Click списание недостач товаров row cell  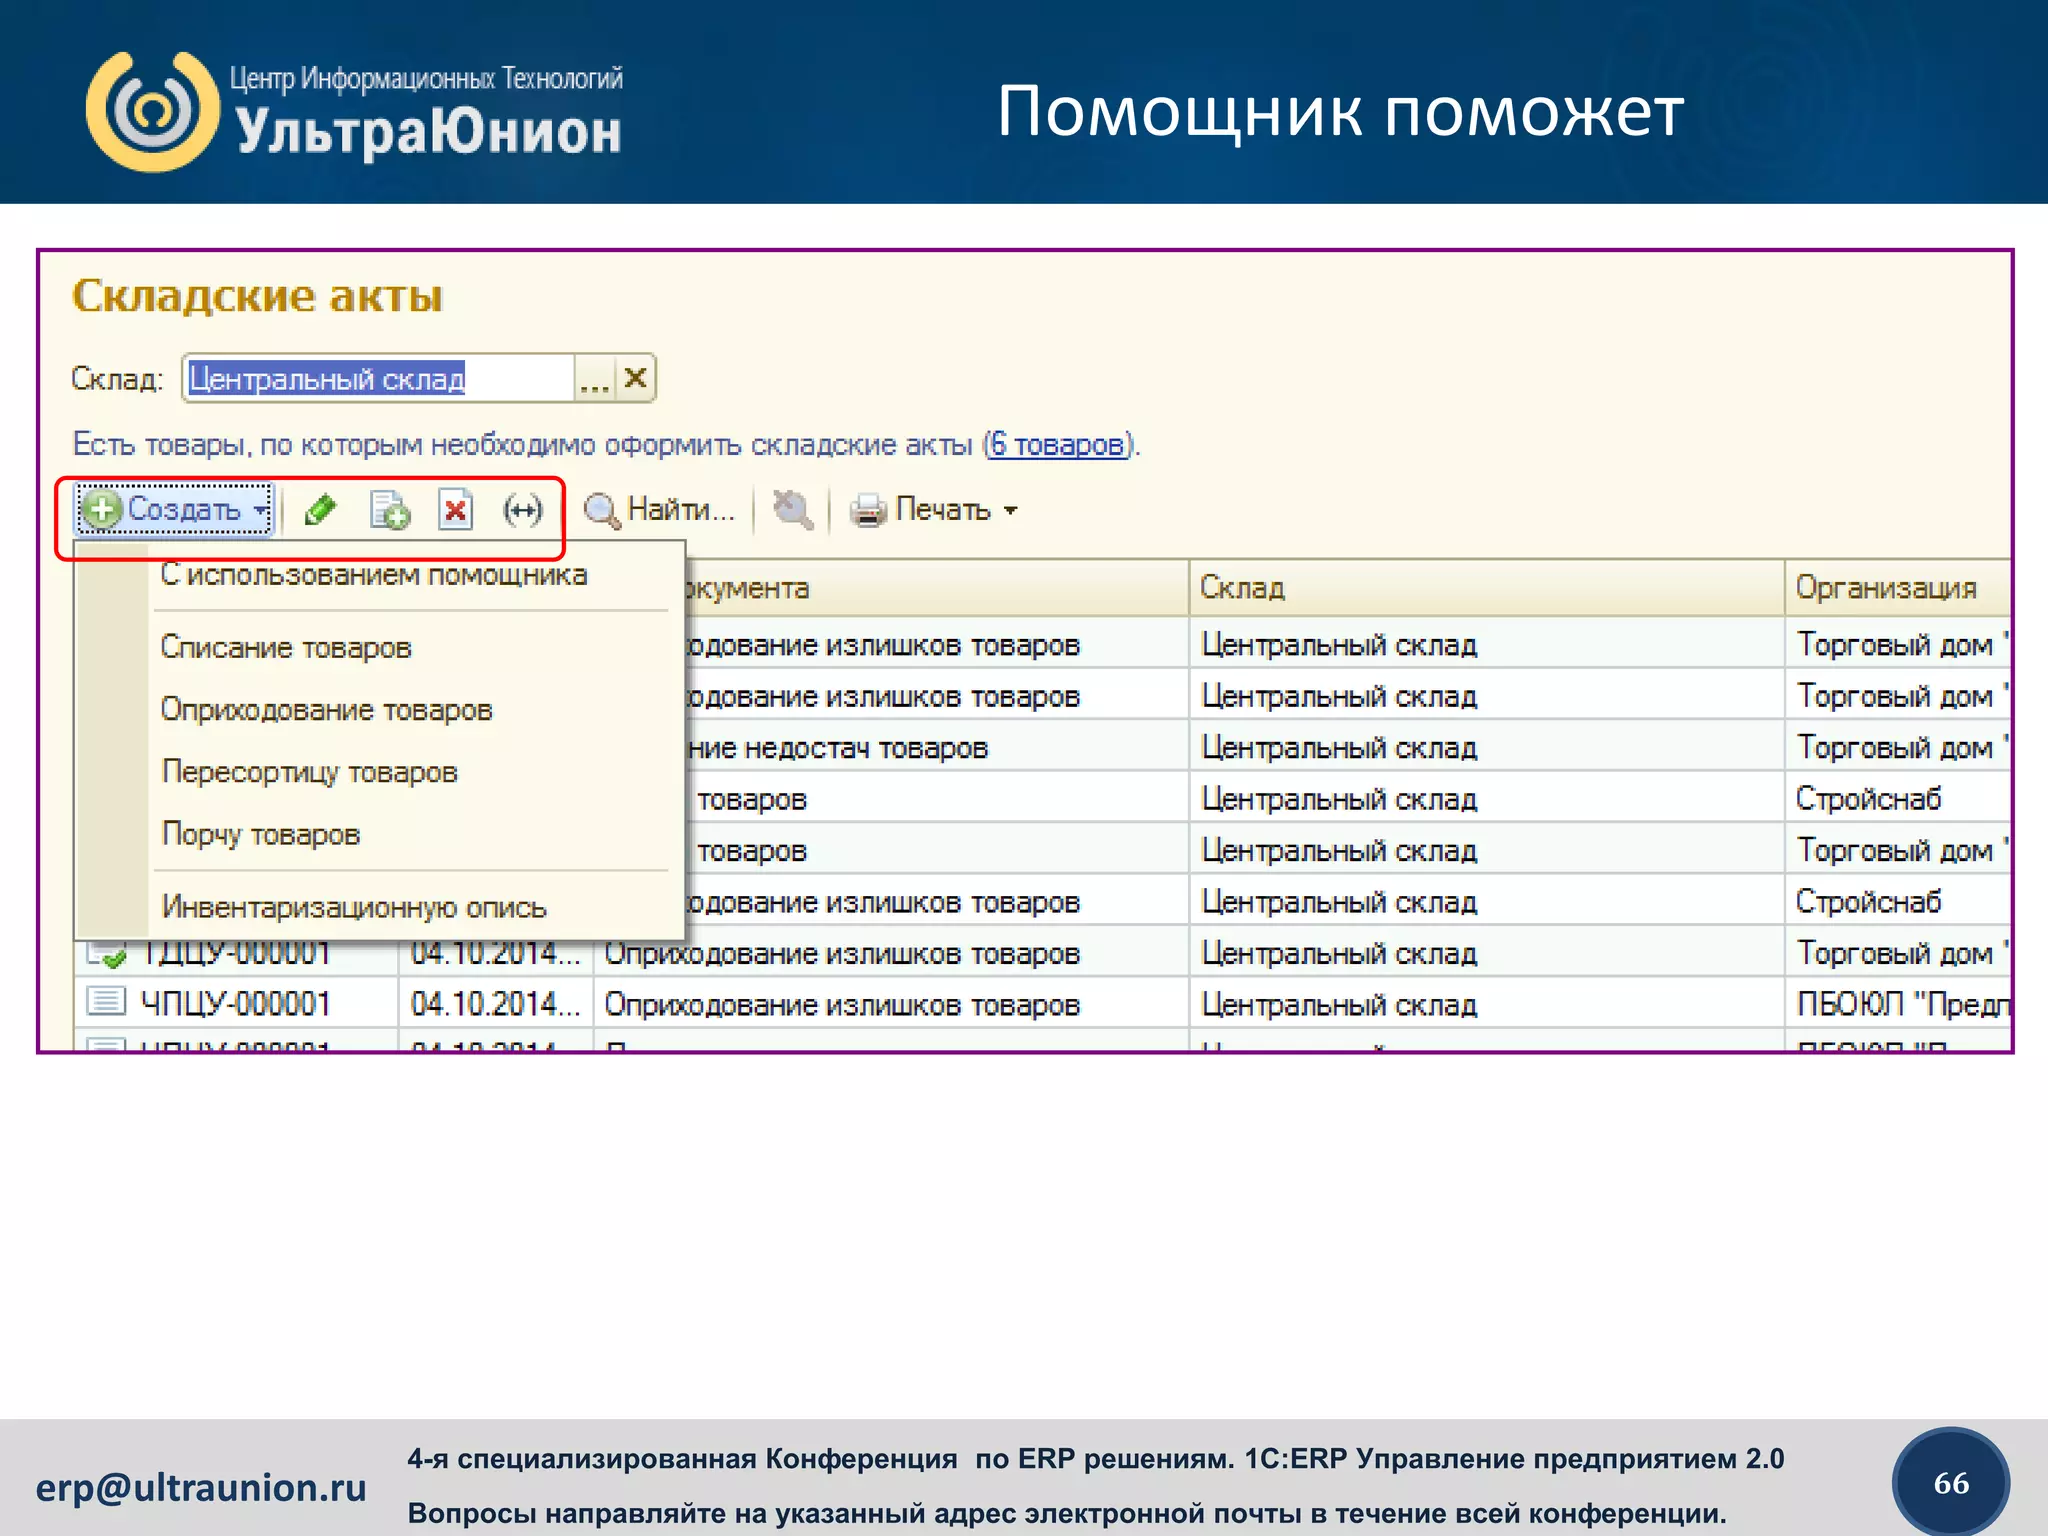point(938,748)
